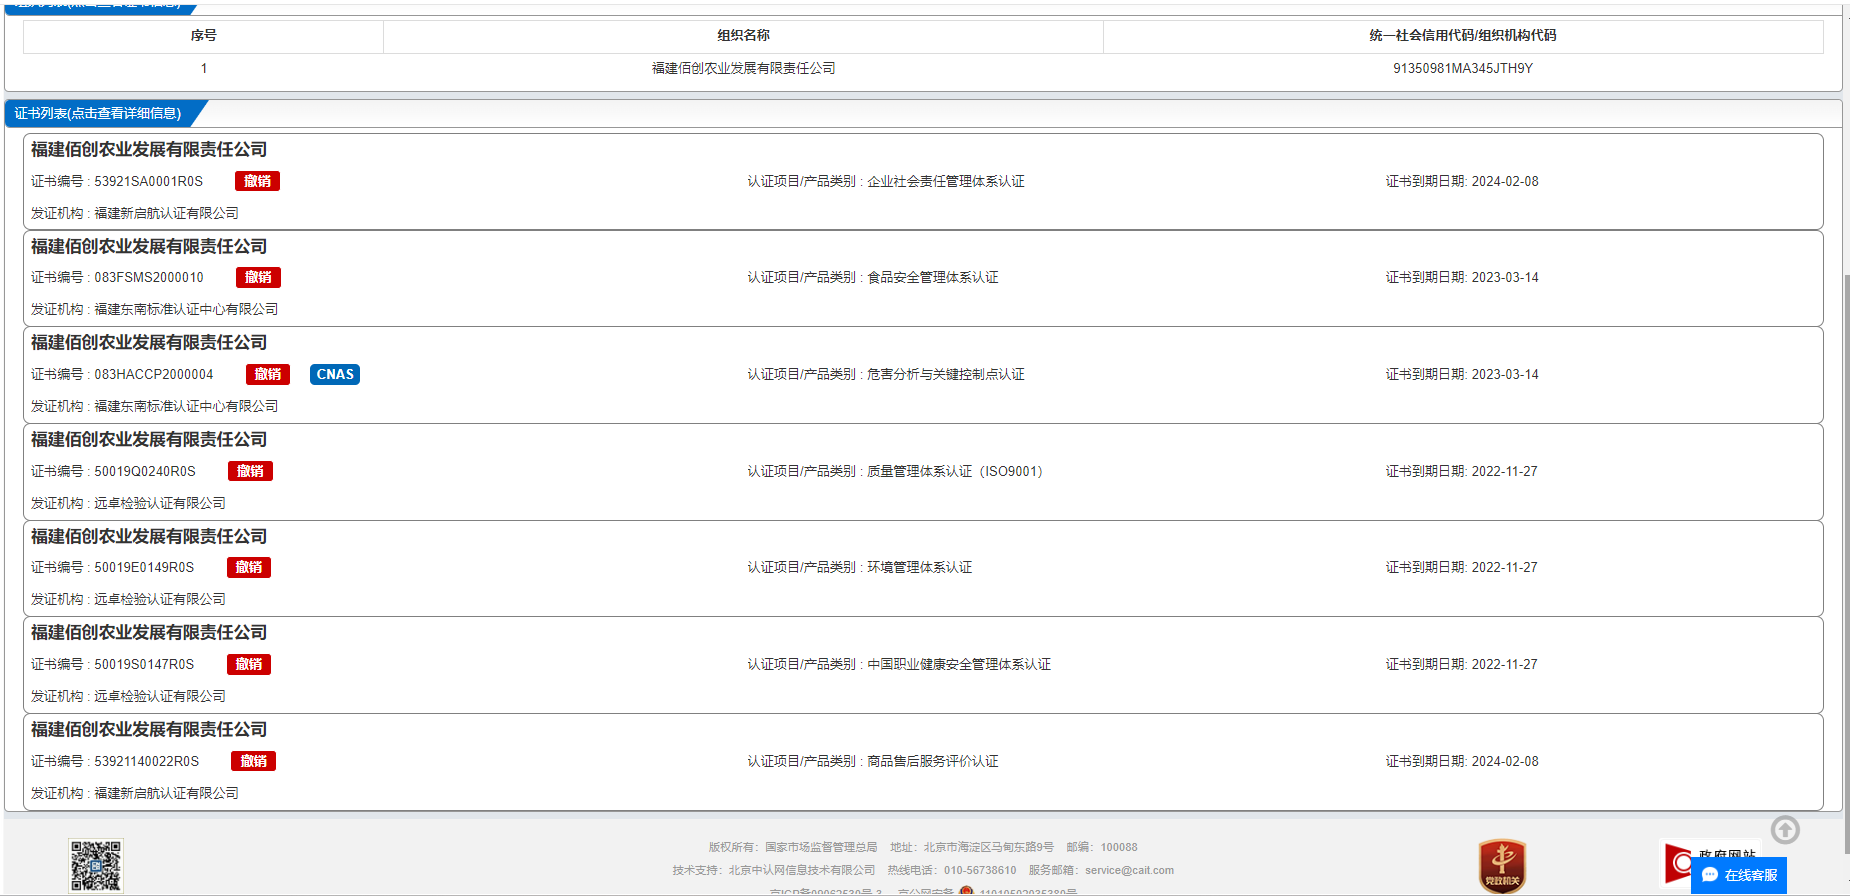Screen dimensions: 1850x896
Task: Click technical support company name in footer
Action: click(x=802, y=870)
